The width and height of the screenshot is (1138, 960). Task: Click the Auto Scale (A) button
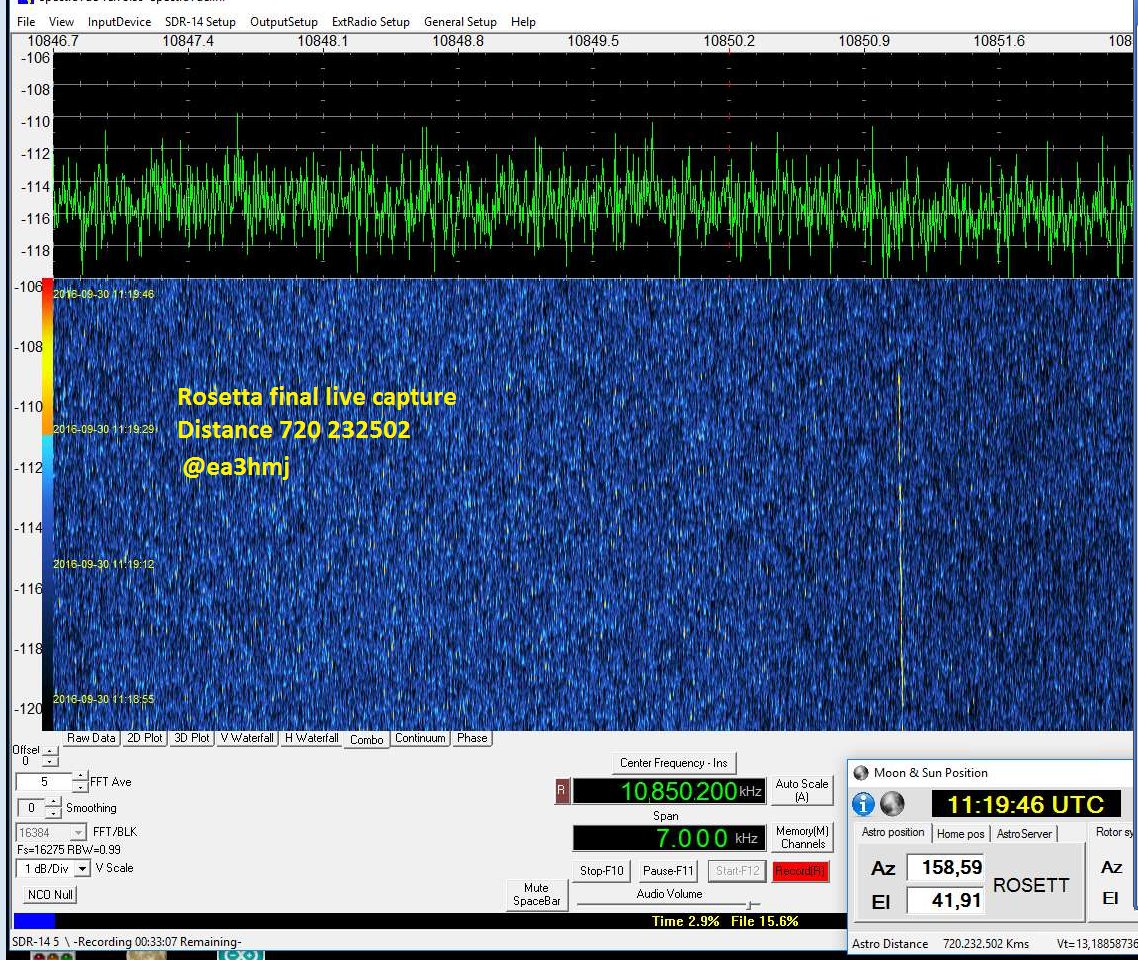[x=801, y=790]
